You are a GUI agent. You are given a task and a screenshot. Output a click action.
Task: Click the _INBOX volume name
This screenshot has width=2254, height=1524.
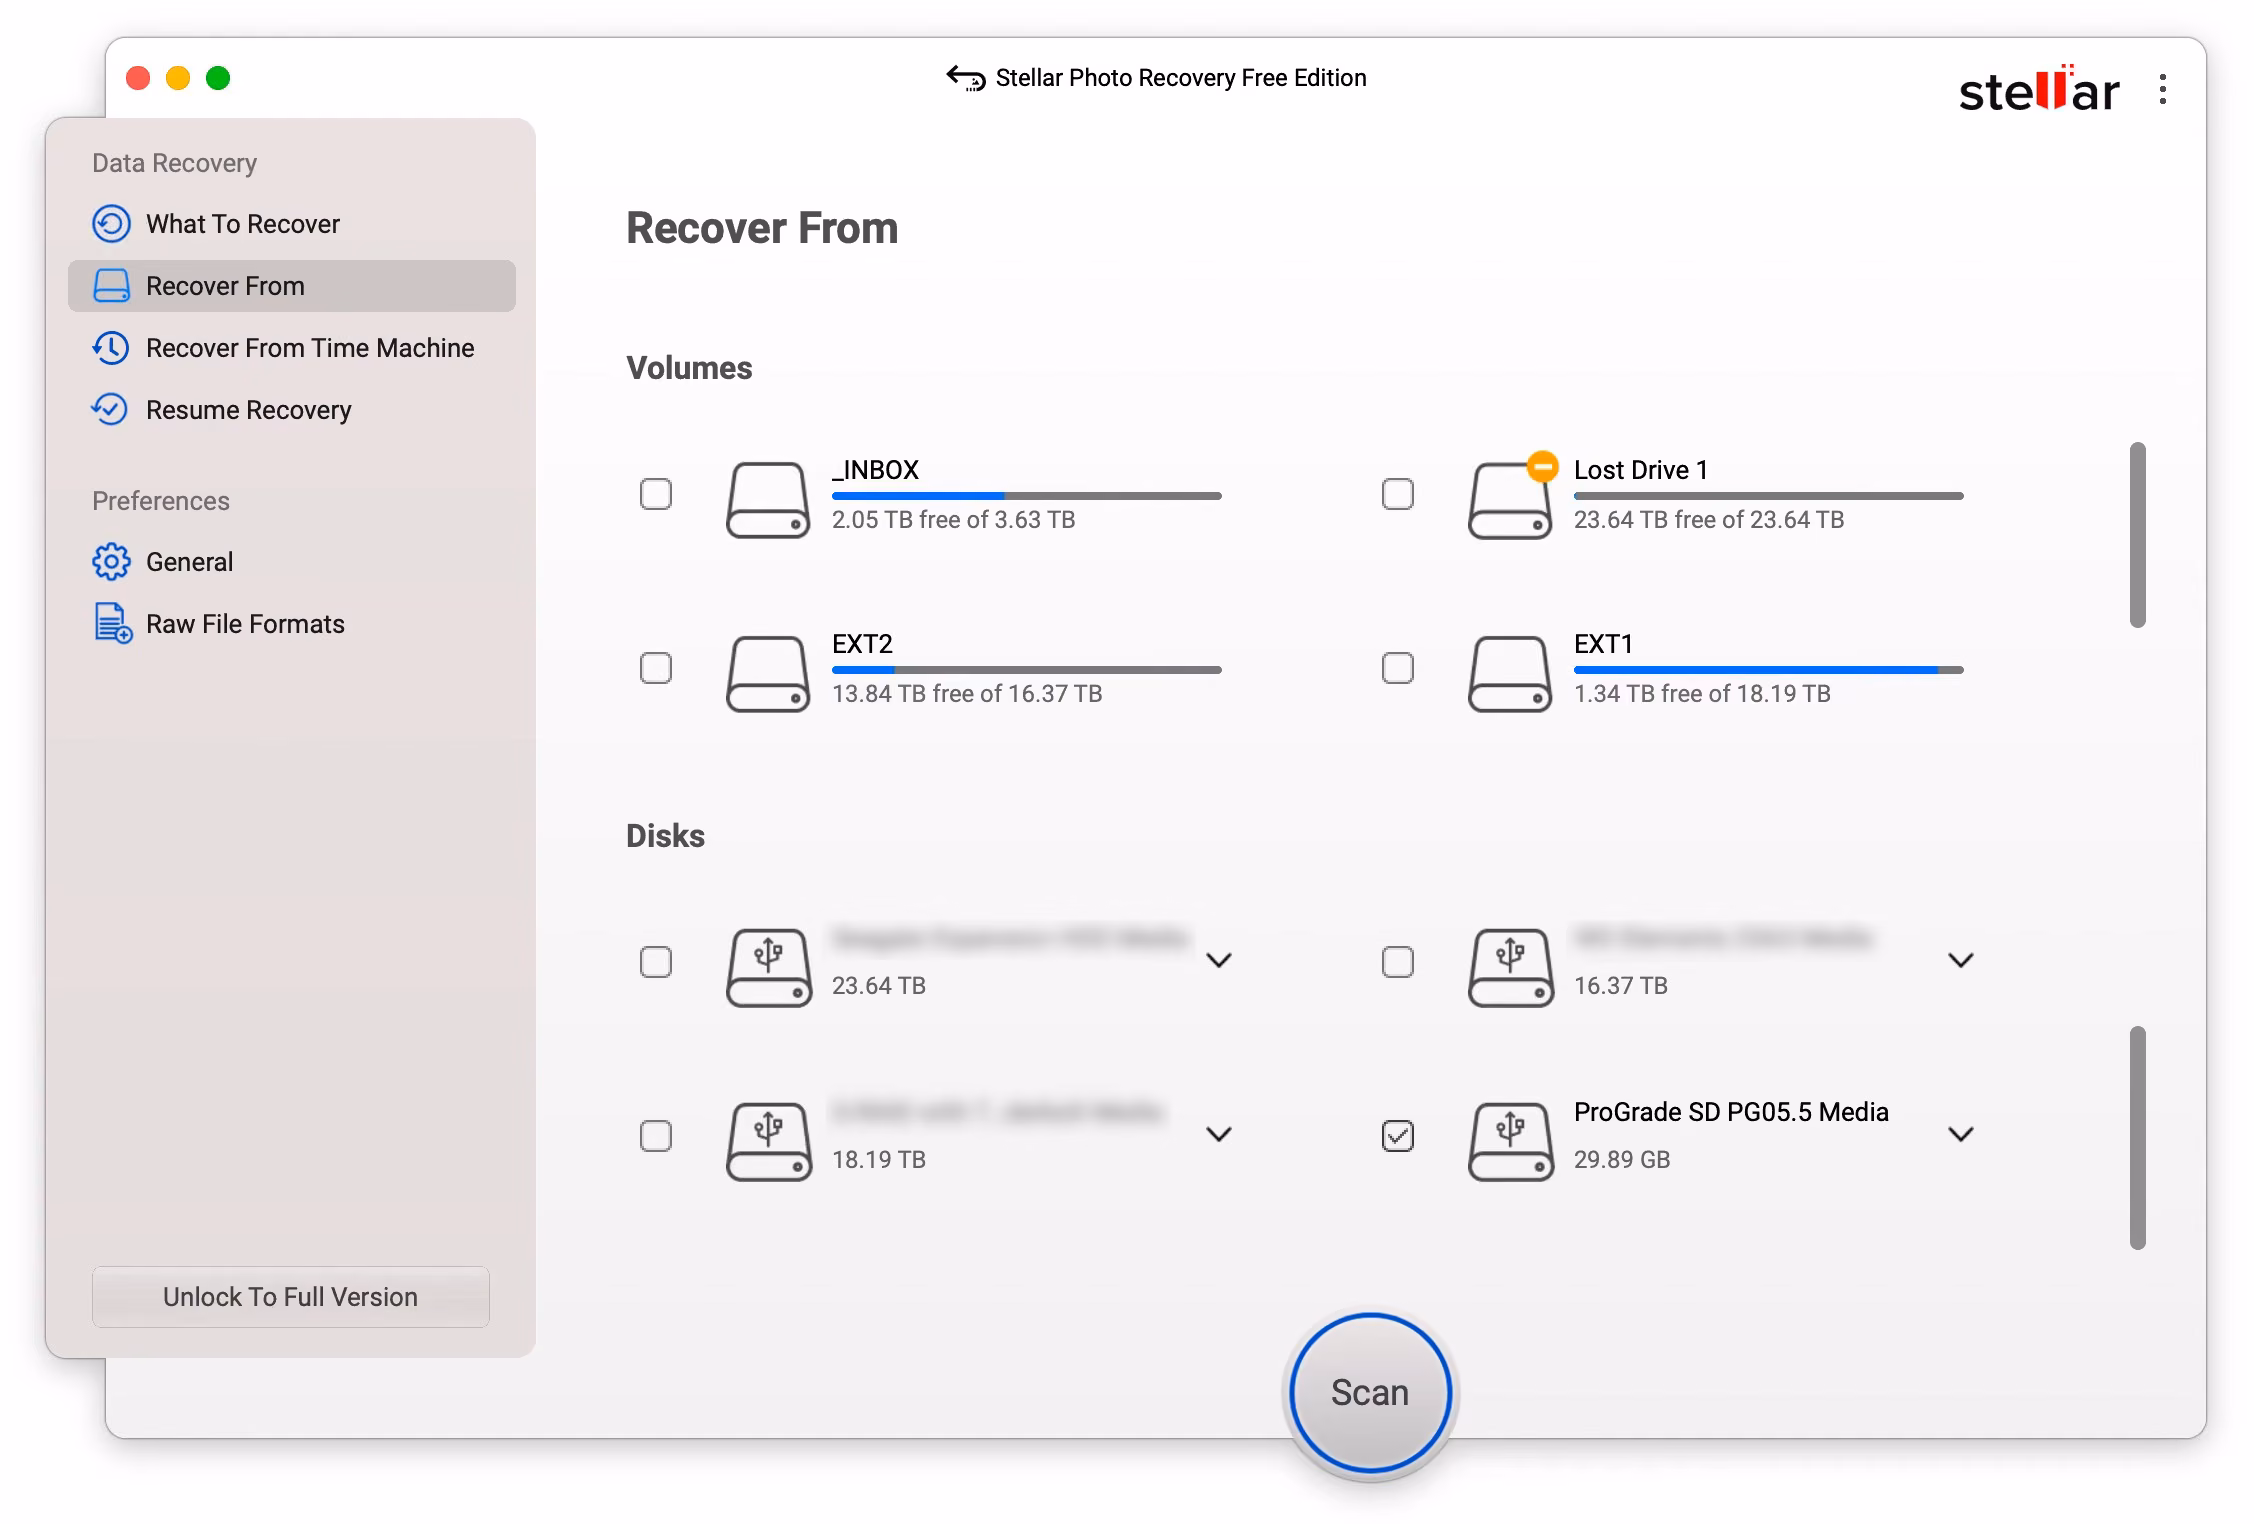875,470
